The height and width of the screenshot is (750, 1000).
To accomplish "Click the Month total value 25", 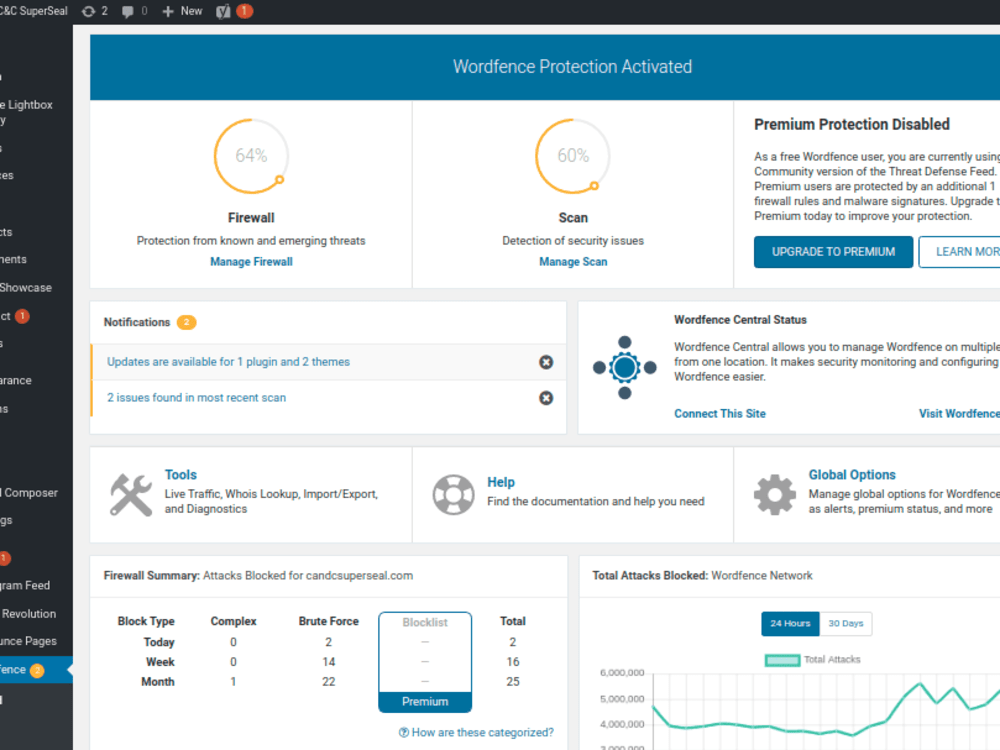I will (513, 682).
